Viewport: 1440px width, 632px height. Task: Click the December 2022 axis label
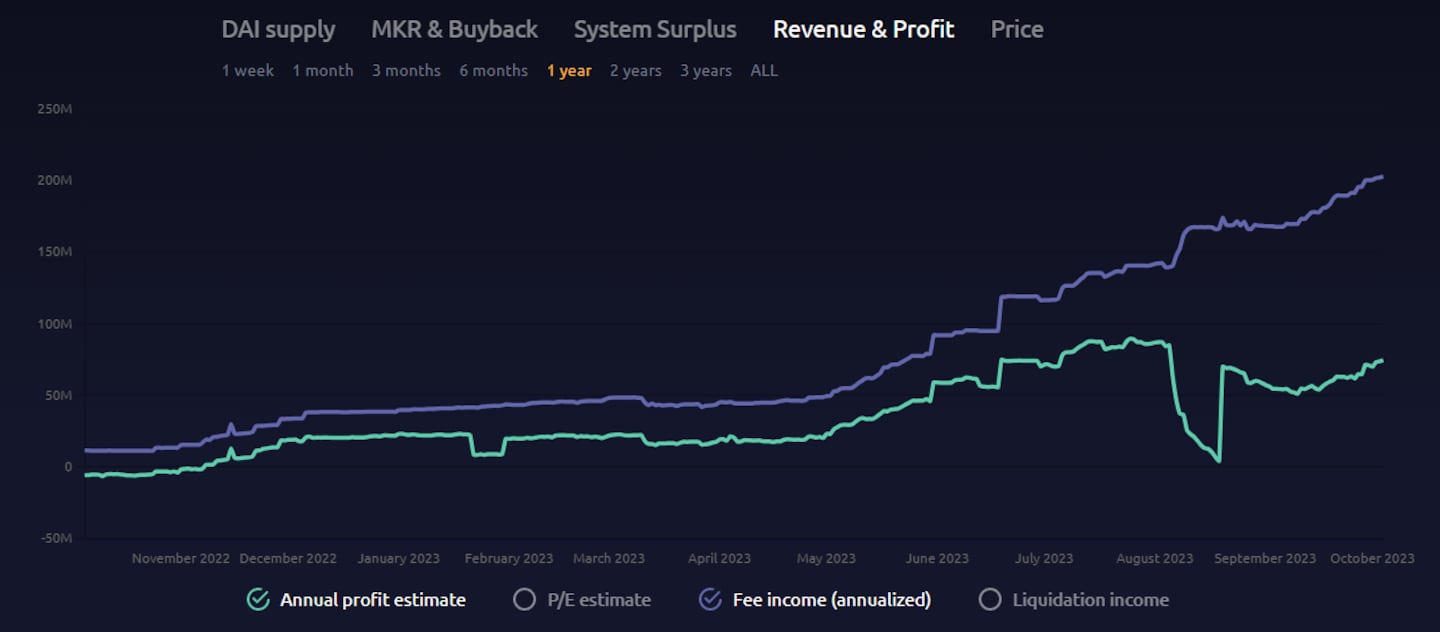pos(288,558)
